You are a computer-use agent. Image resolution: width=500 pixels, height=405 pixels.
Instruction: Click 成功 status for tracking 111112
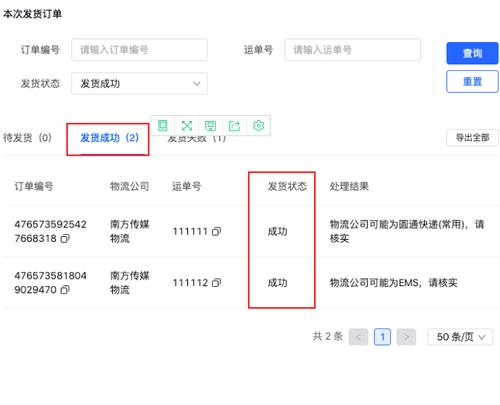coord(277,283)
